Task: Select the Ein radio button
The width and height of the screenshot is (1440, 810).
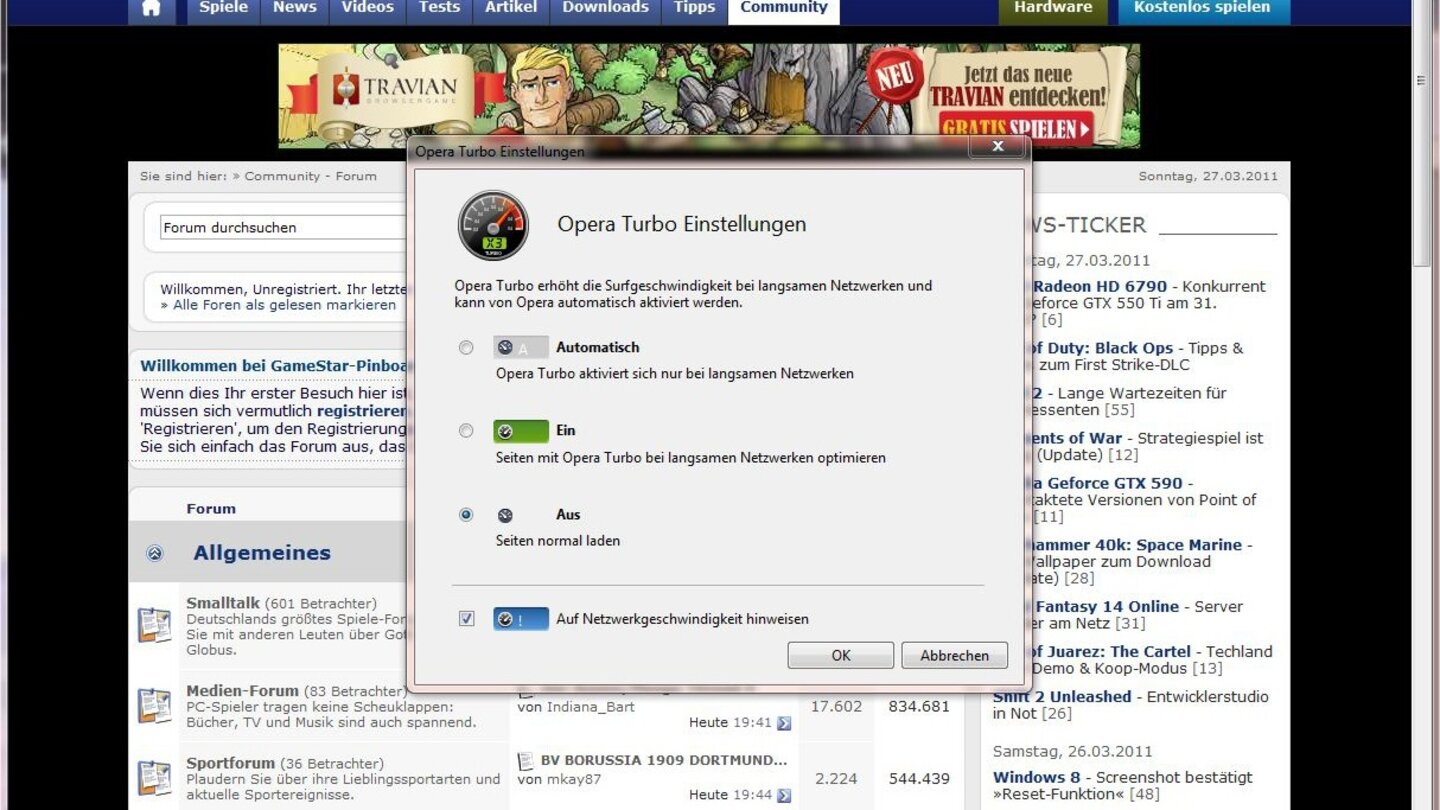Action: 466,431
